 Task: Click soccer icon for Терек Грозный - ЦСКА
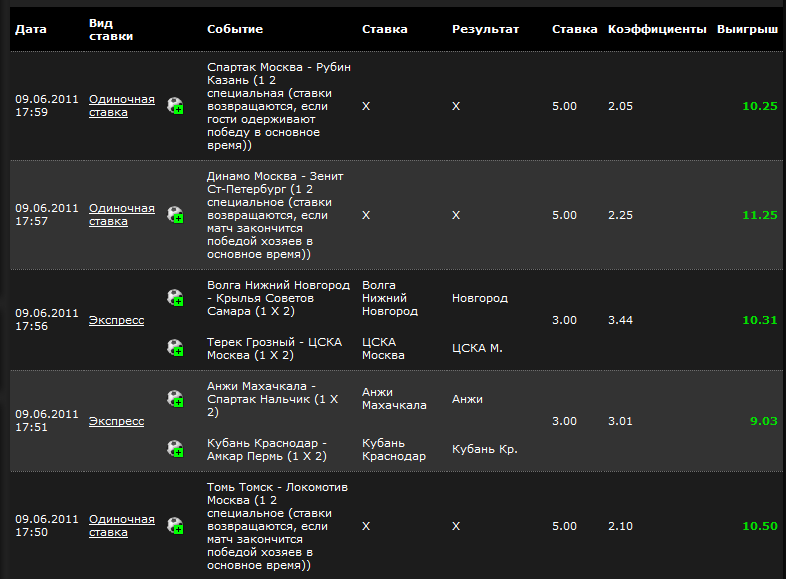click(175, 348)
